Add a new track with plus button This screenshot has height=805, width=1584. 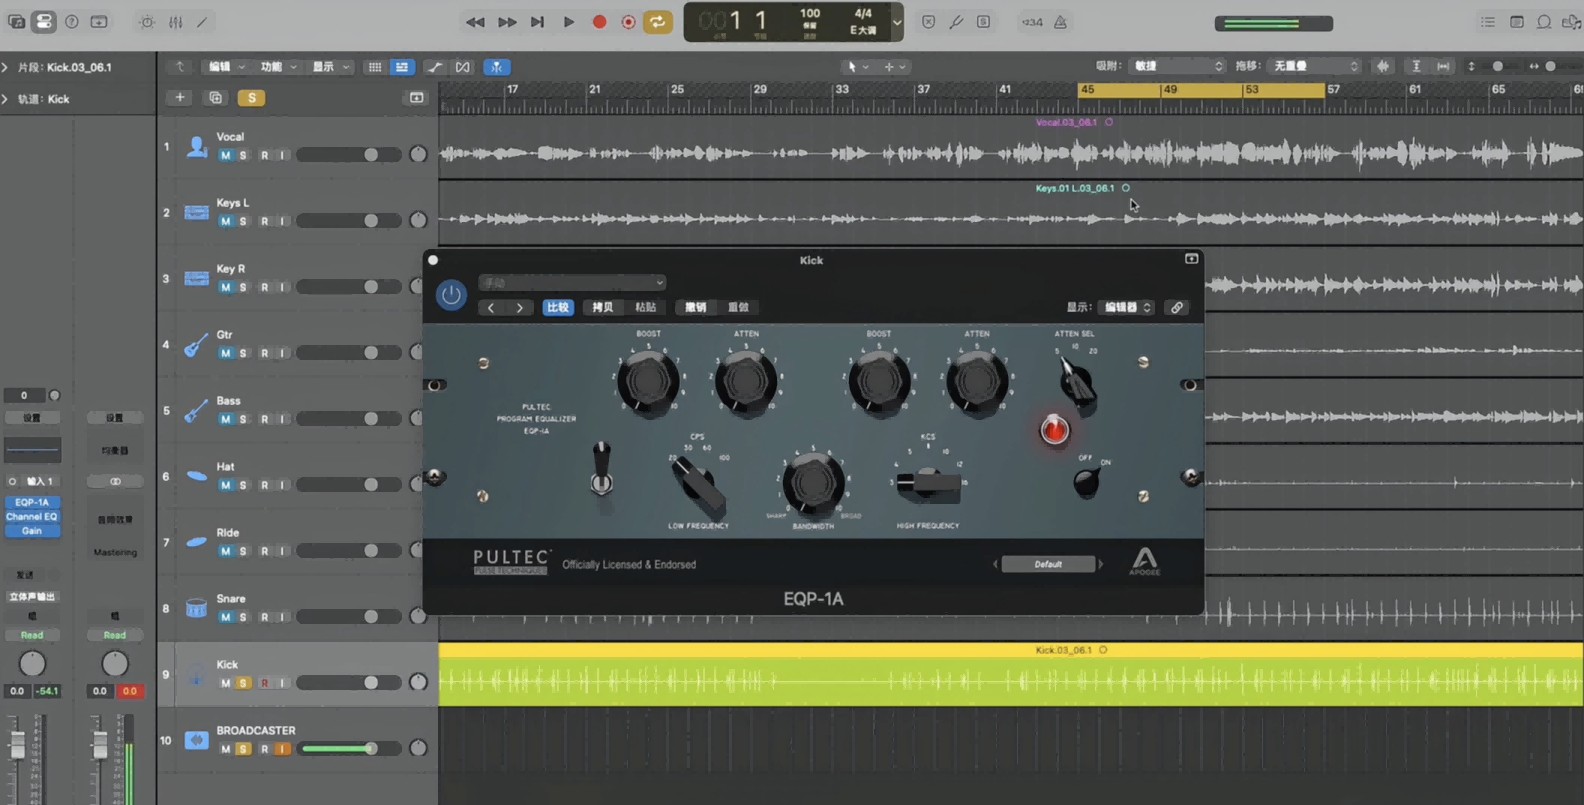180,98
